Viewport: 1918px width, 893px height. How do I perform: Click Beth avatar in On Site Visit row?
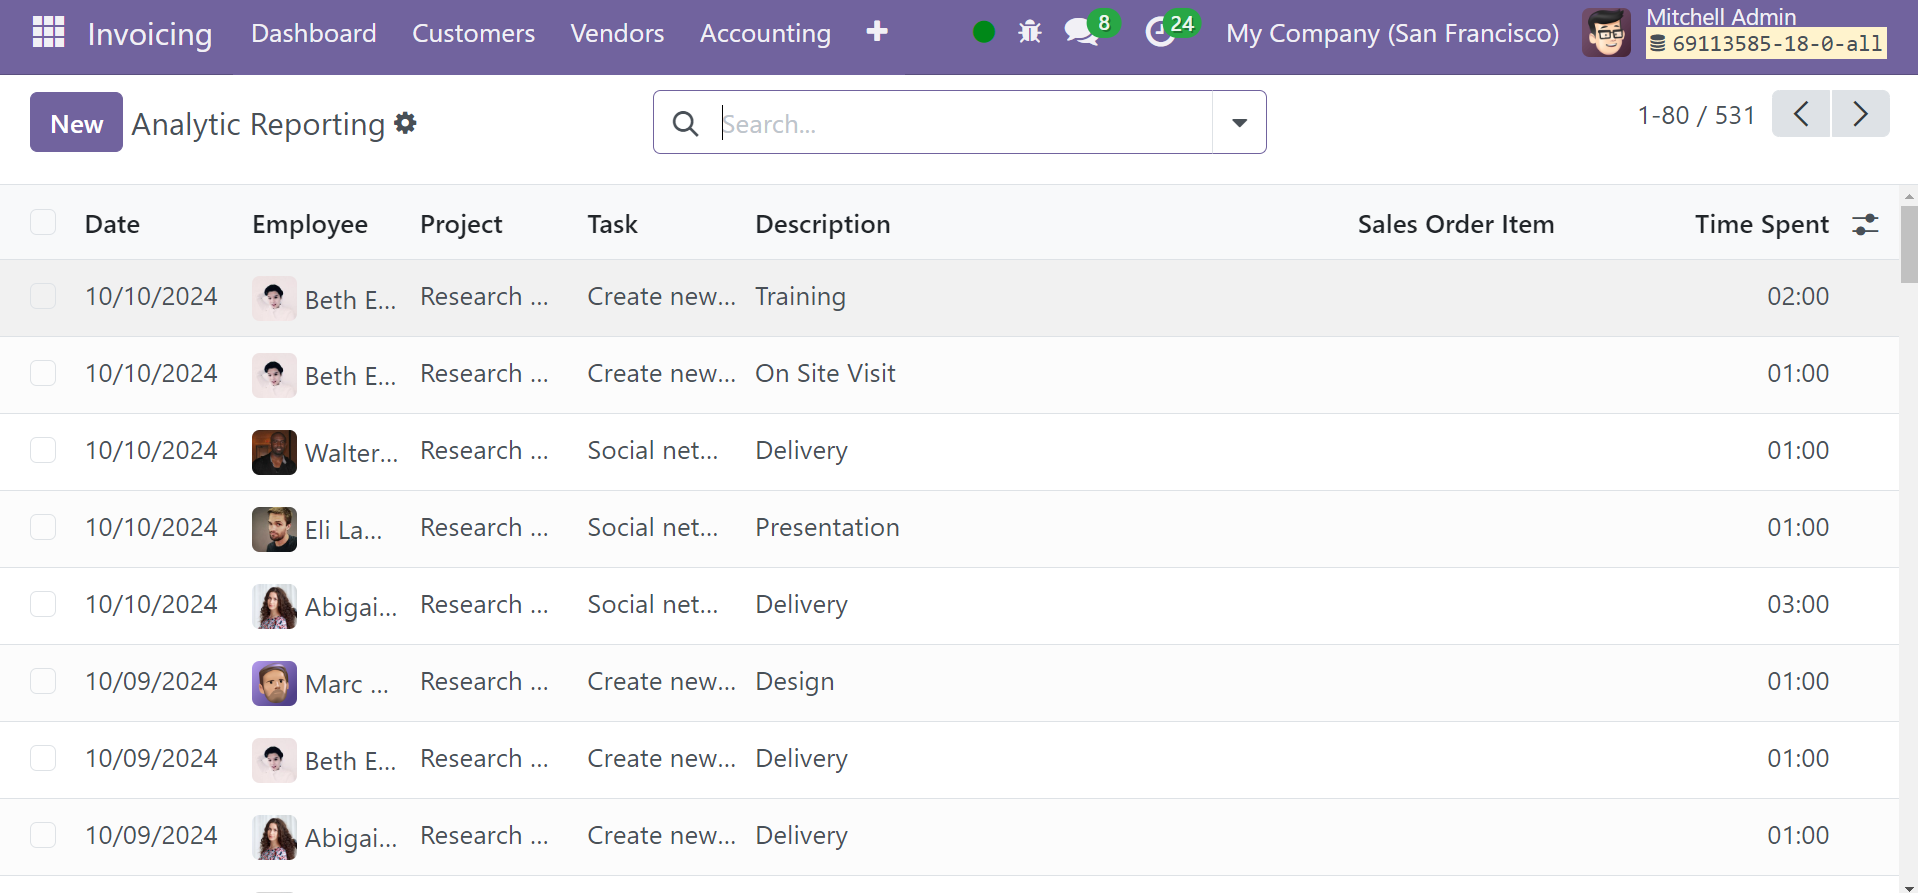[274, 375]
